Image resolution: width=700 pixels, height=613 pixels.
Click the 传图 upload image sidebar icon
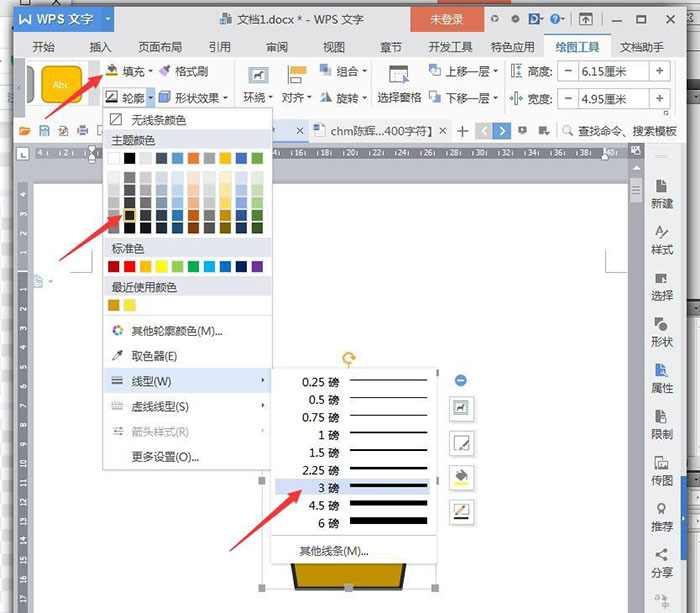(x=662, y=468)
